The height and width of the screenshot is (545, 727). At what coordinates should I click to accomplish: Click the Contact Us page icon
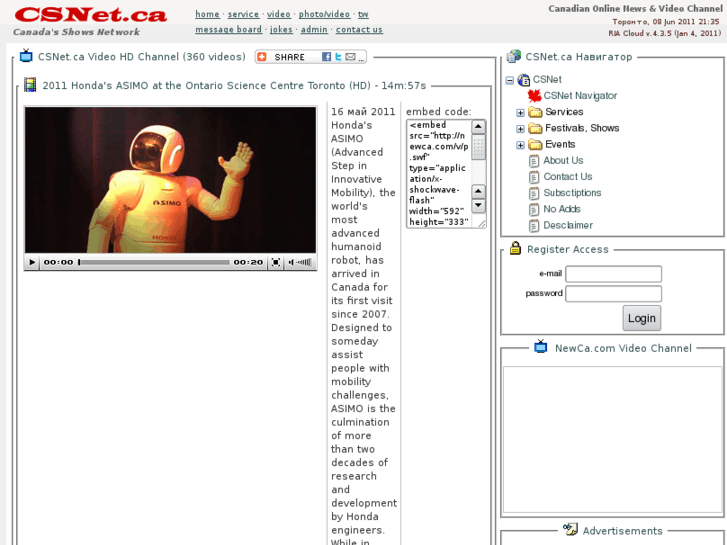(534, 177)
